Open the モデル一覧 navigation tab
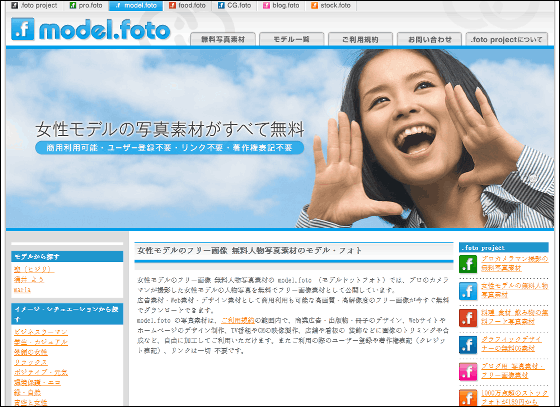Screen dimensions: 560x407 click(291, 39)
